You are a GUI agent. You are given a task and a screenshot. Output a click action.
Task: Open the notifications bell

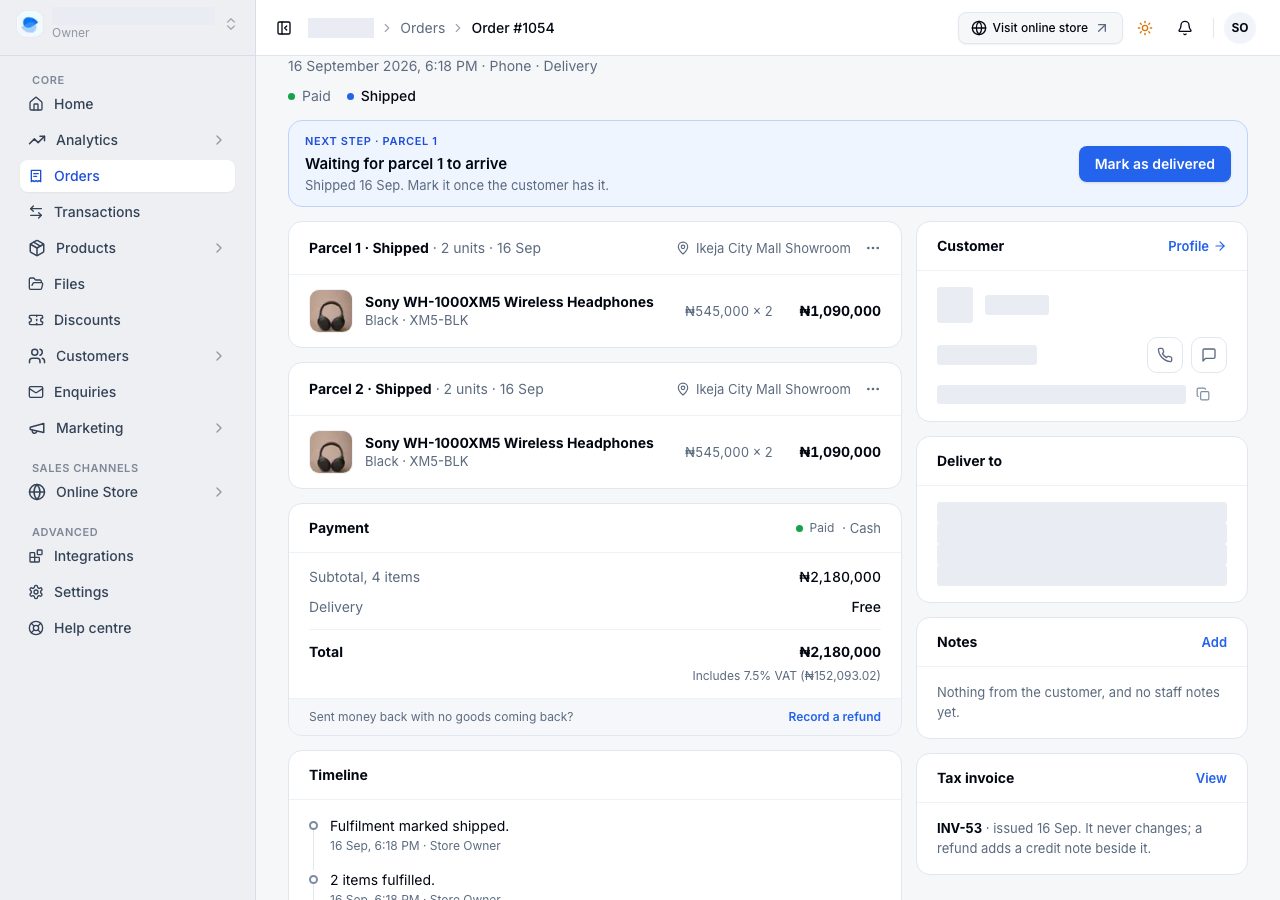[1185, 28]
